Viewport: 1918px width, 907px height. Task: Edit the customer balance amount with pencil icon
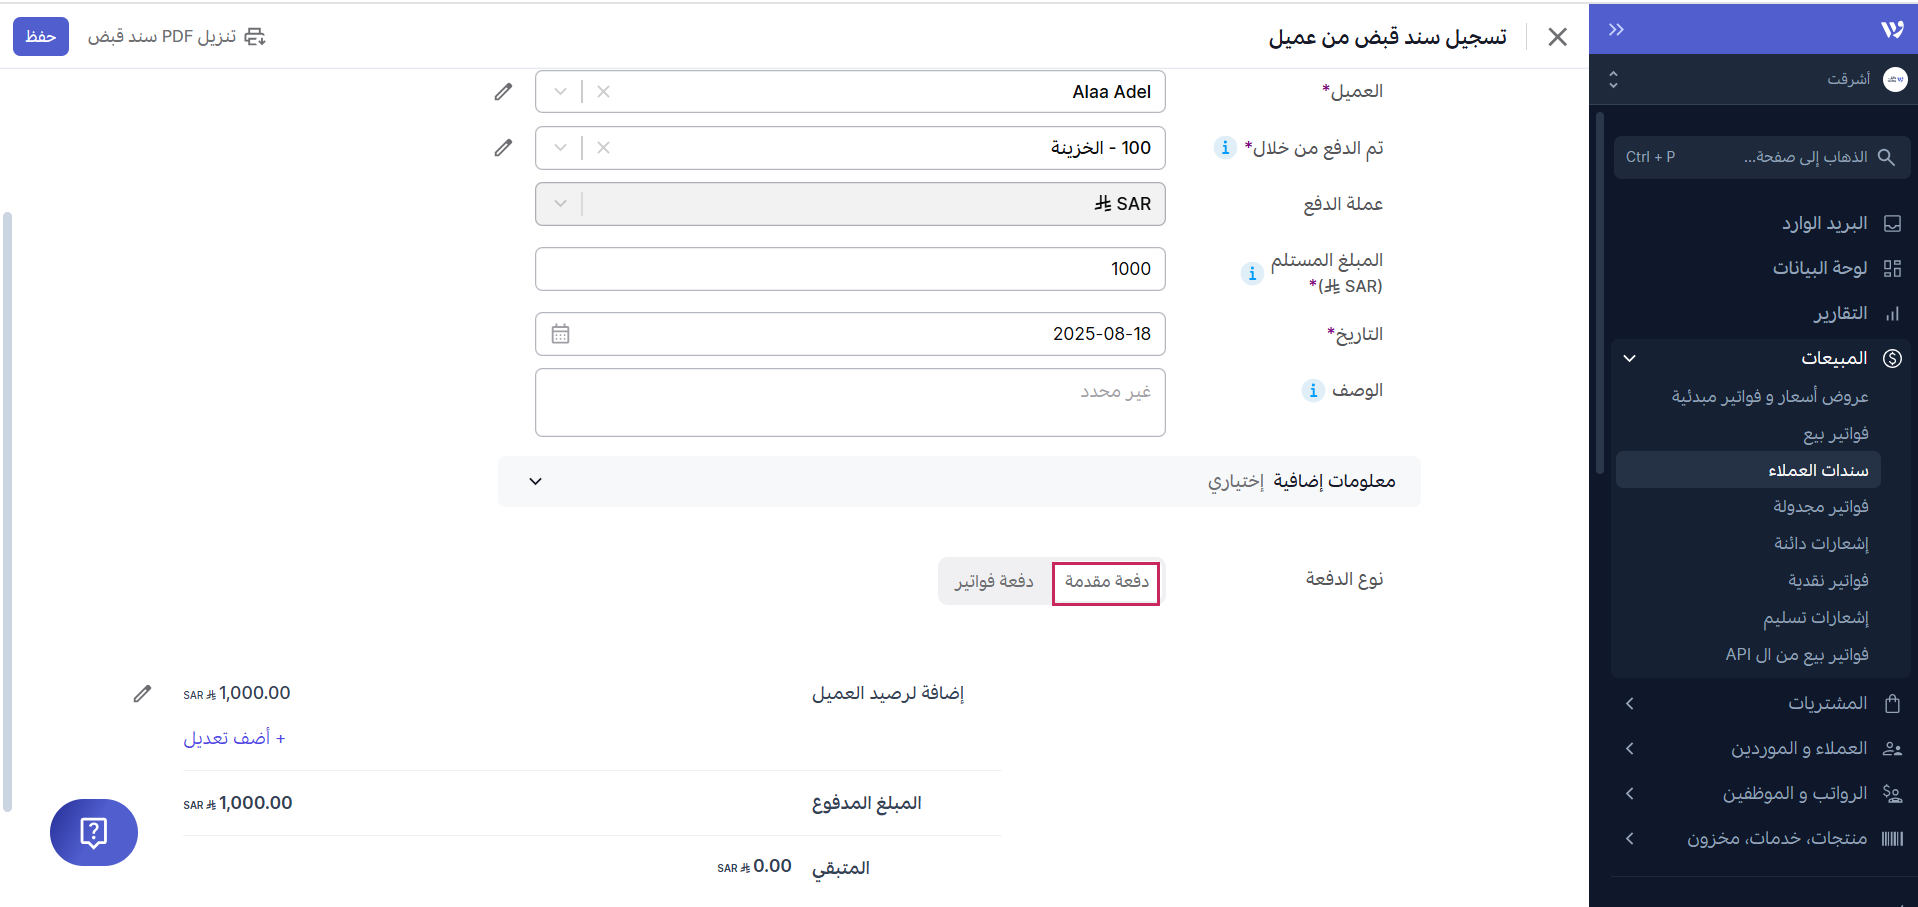pos(142,694)
